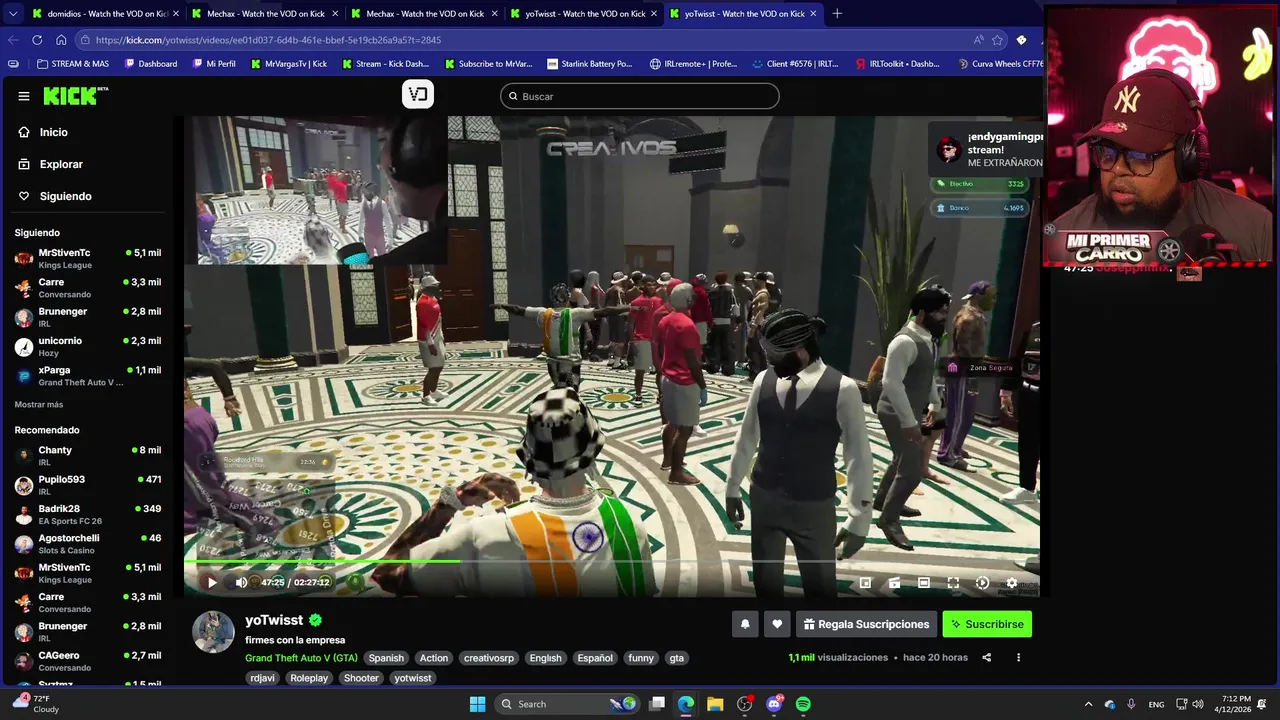Open IRLToolkit Dashboard bookmark
The width and height of the screenshot is (1280, 720).
point(898,64)
